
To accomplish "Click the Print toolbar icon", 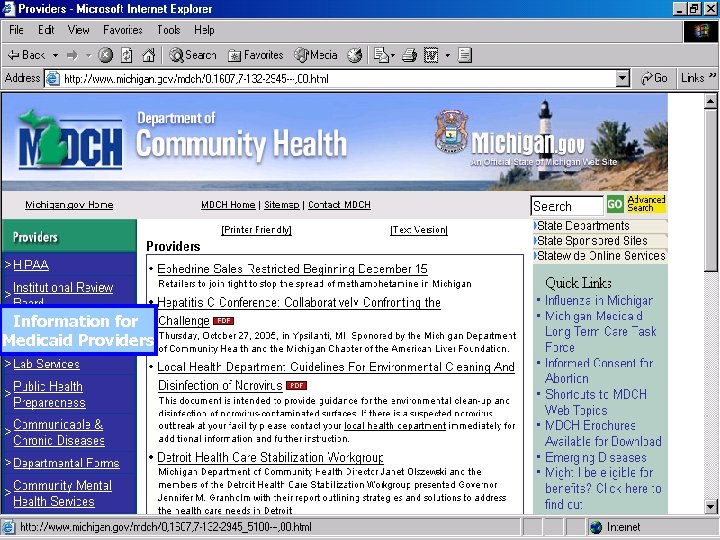I will [x=409, y=56].
